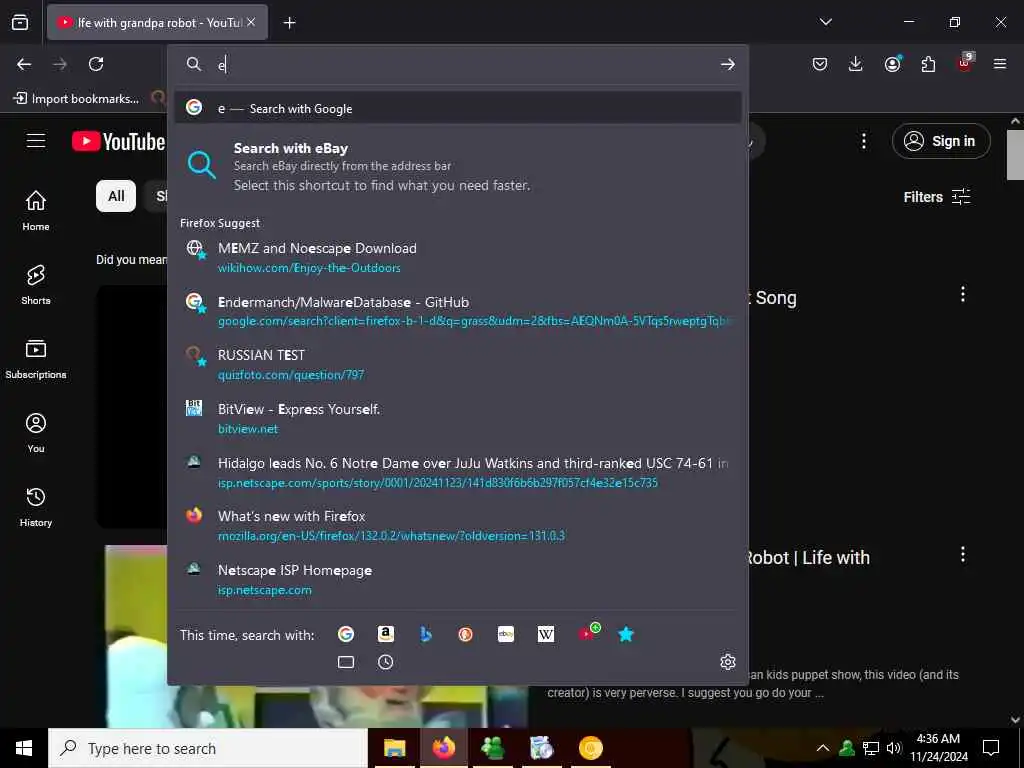1024x768 pixels.
Task: Open Netscape ISP Homepage suggestion
Action: (x=458, y=579)
